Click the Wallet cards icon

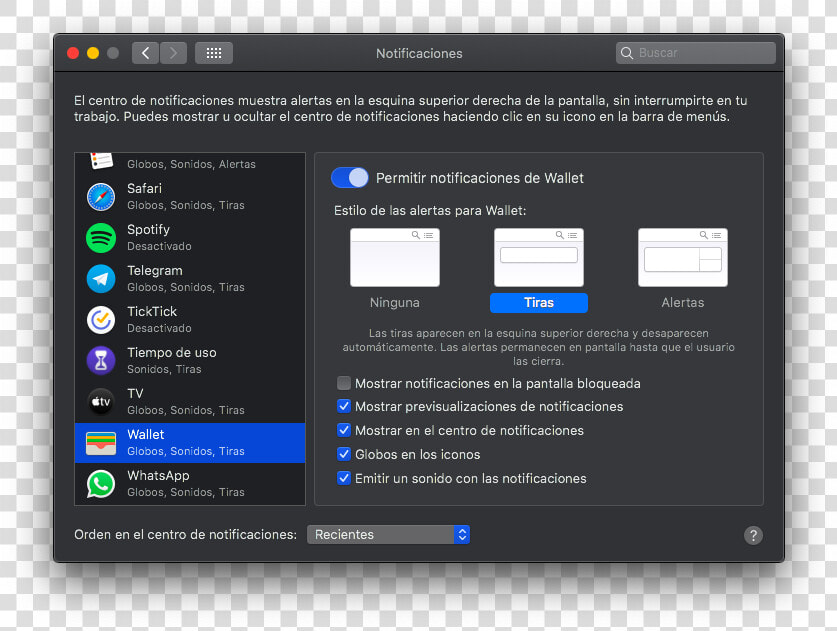pos(101,443)
